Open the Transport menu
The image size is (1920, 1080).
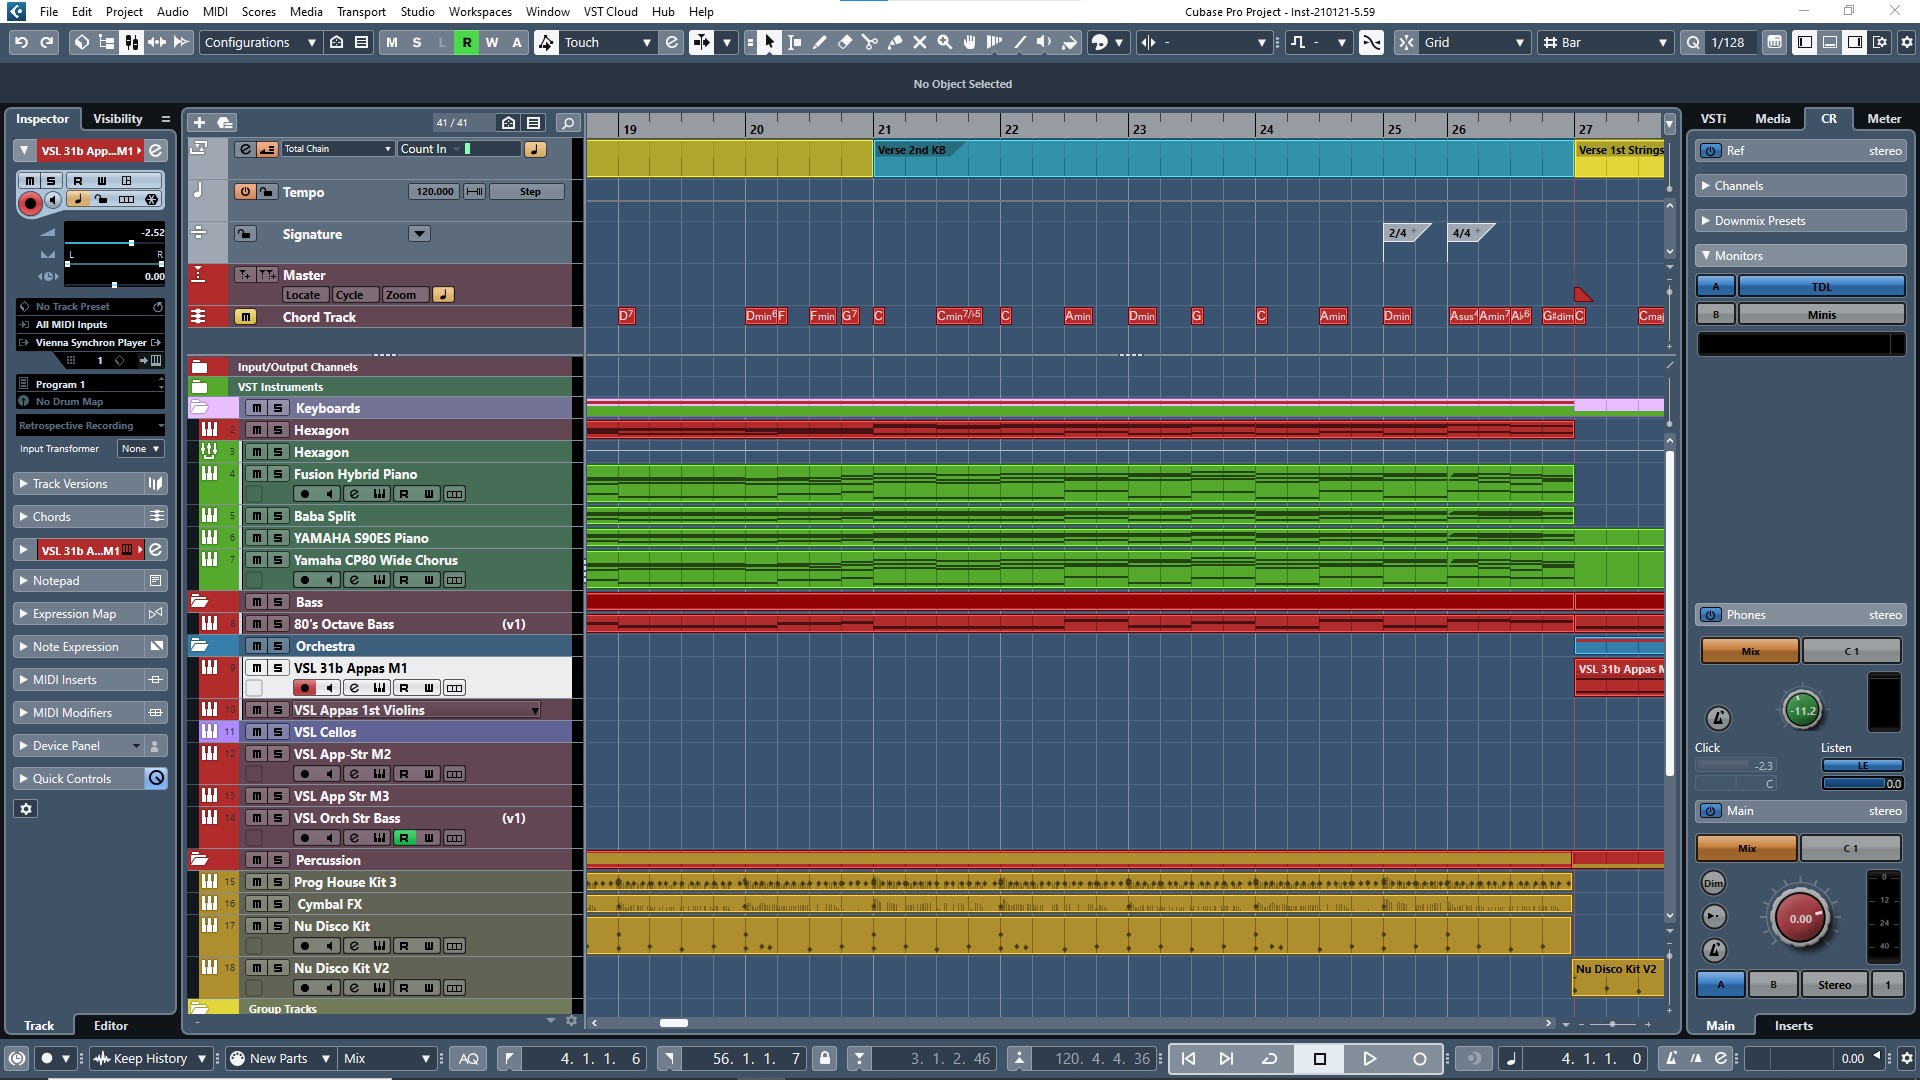coord(360,11)
